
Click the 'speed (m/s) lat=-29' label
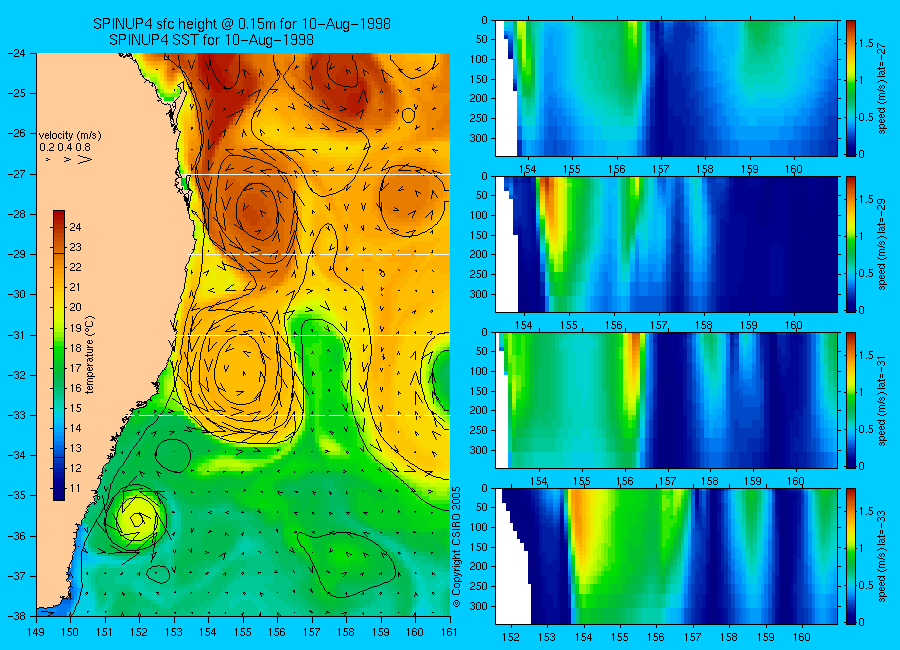coord(882,244)
